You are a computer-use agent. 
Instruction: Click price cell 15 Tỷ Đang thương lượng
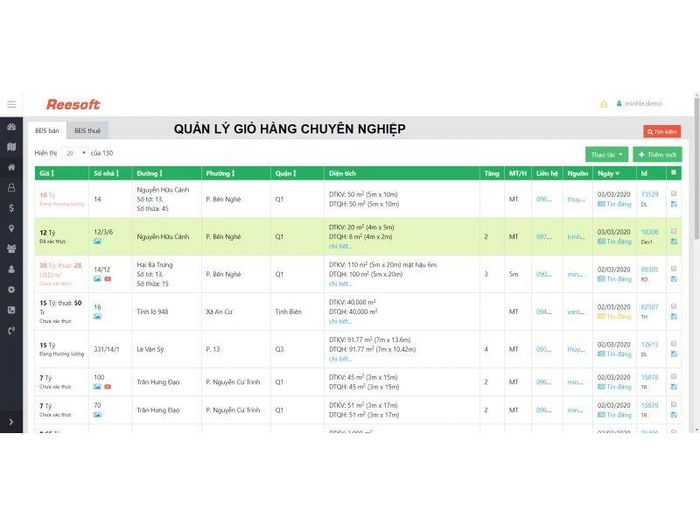coord(62,349)
